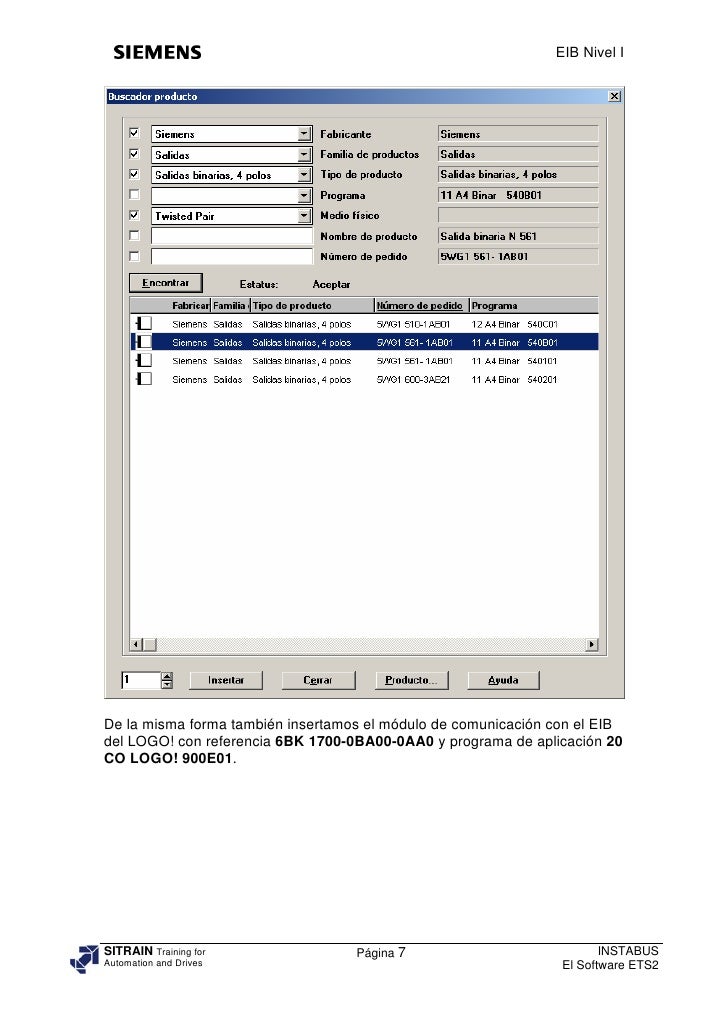Screen dimensions: 728x1030
Task: Open the Siemens manufacturer dropdown
Action: coord(304,134)
